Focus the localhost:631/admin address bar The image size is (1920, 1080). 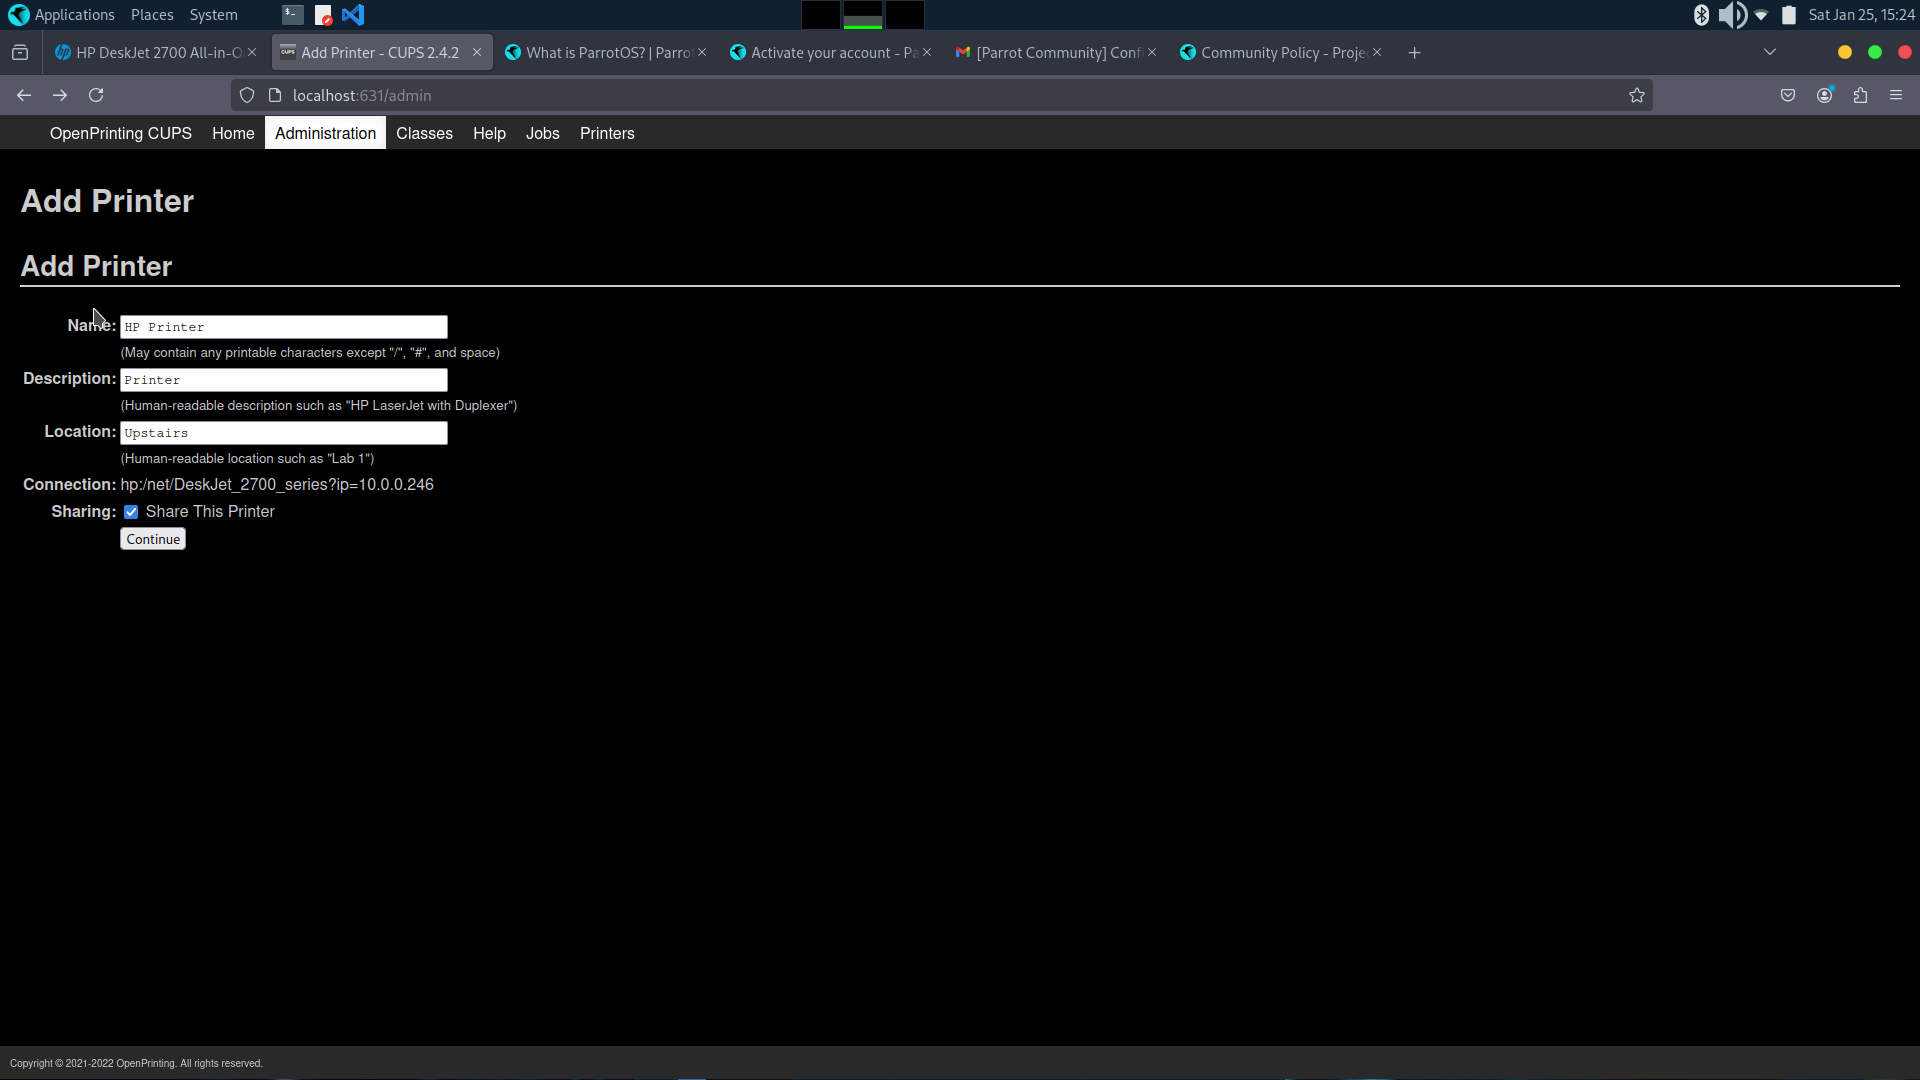click(x=940, y=96)
